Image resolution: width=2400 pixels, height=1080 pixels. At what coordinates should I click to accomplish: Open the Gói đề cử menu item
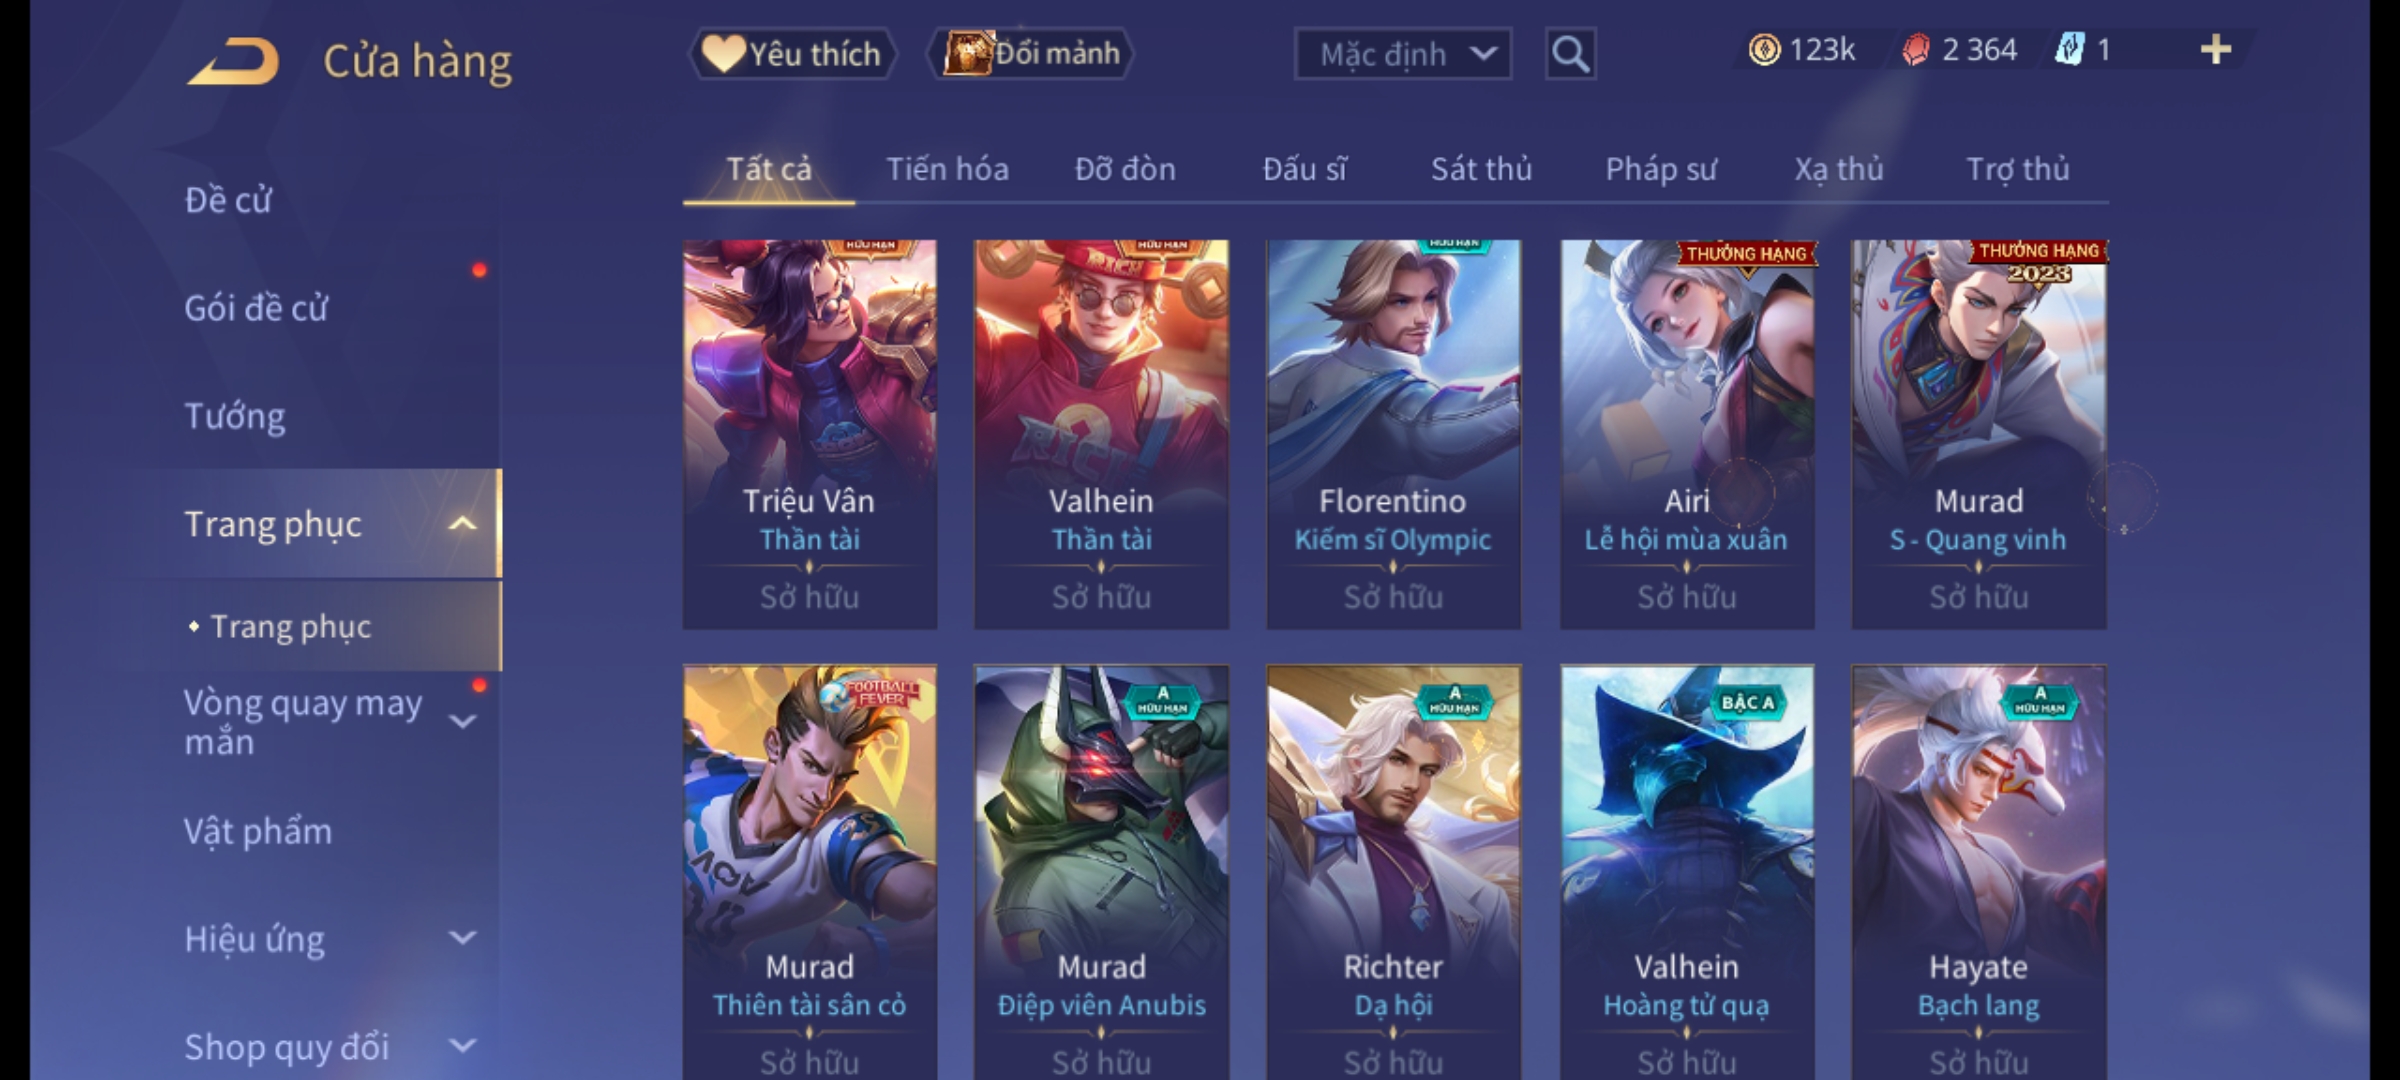(x=256, y=308)
